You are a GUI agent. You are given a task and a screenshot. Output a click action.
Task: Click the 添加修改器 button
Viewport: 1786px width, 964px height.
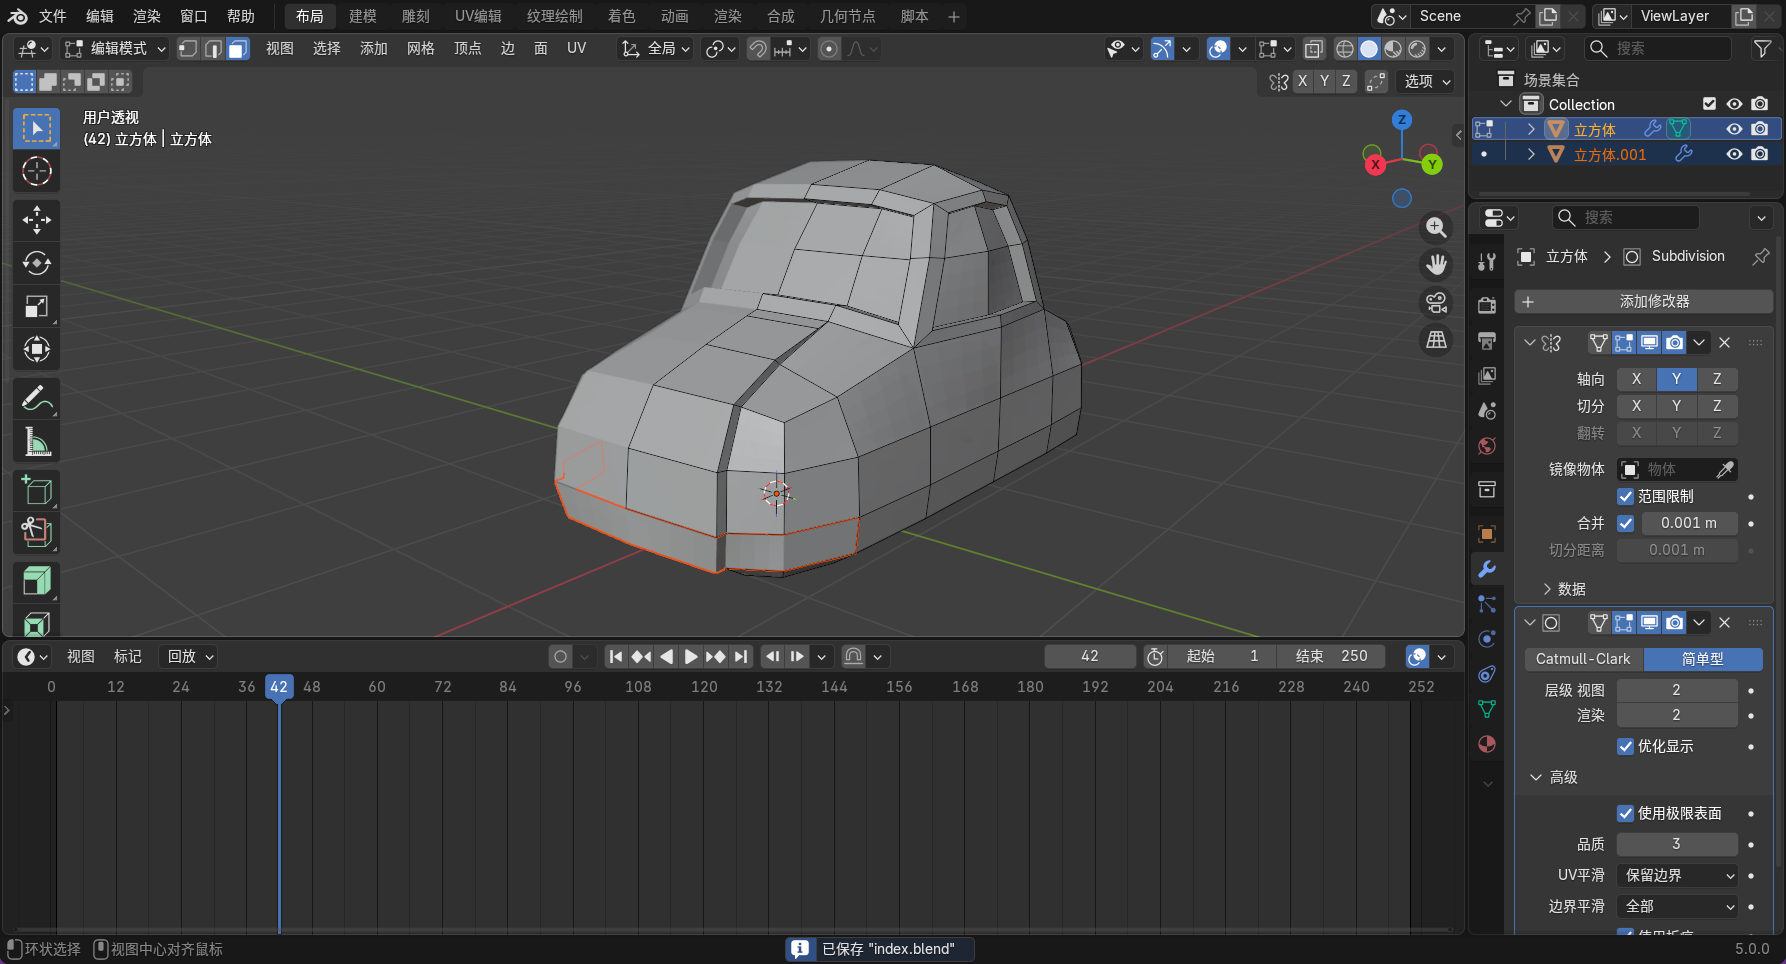1643,302
